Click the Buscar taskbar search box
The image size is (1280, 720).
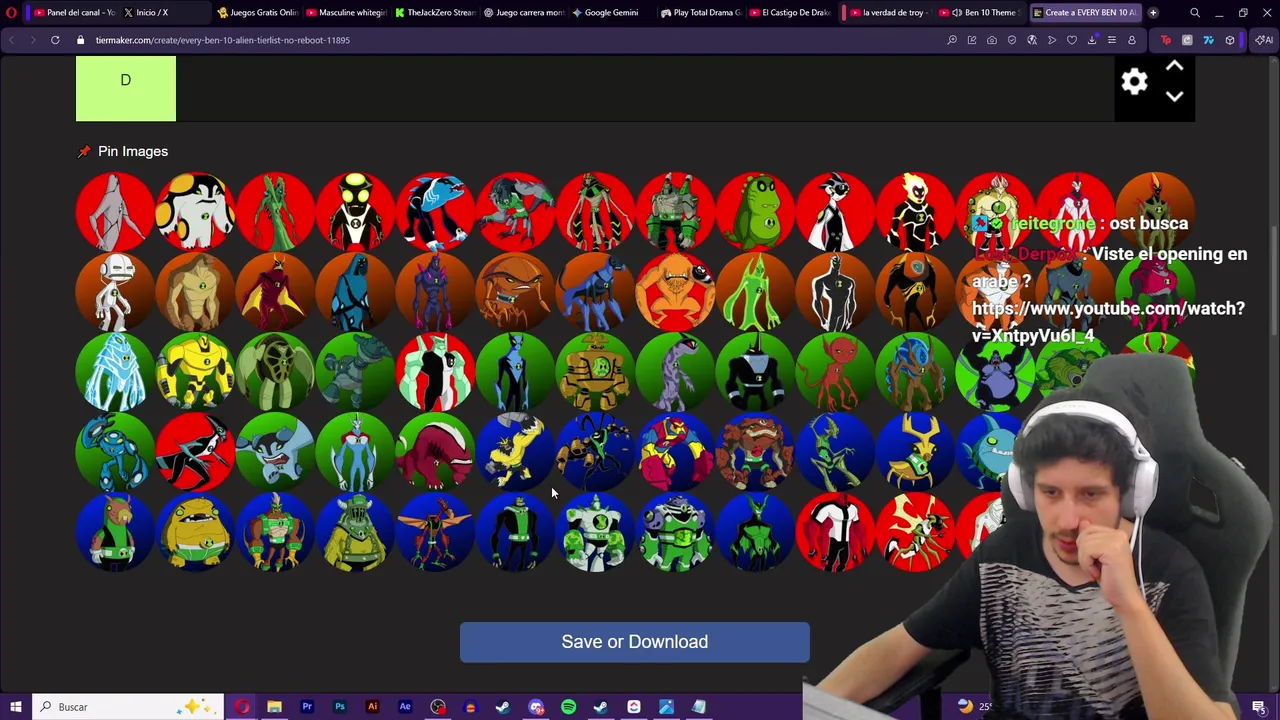click(128, 707)
